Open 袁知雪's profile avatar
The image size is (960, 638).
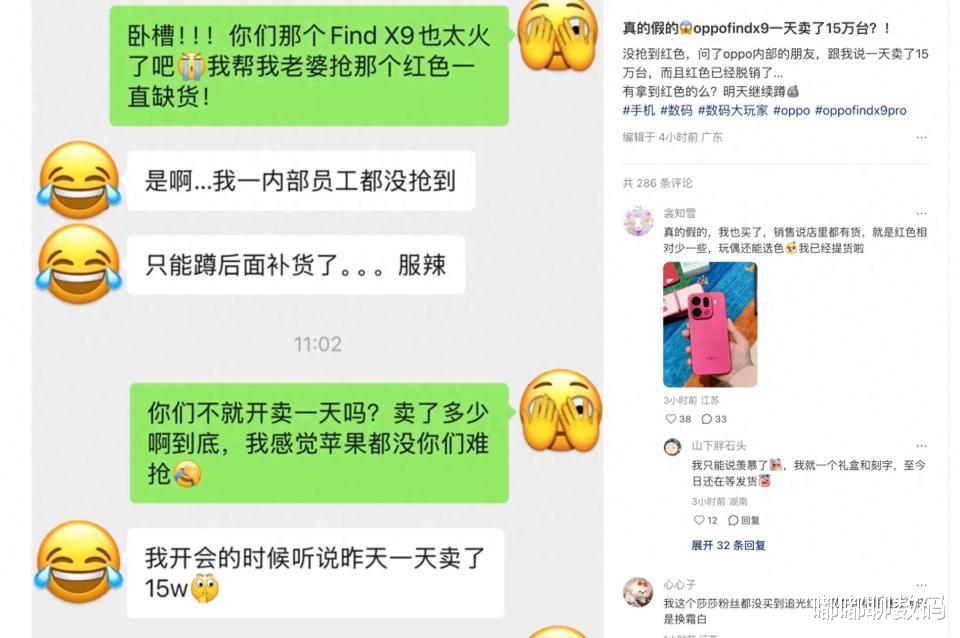tap(639, 222)
